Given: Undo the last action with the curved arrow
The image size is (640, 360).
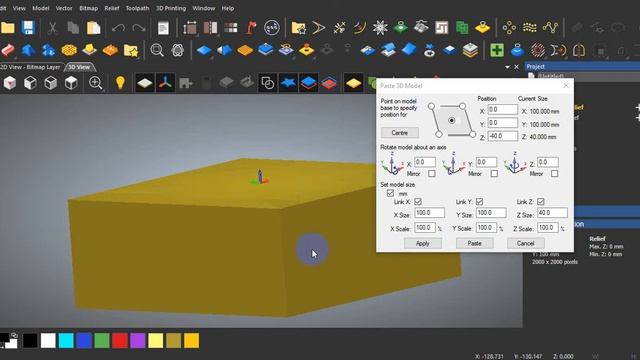Looking at the screenshot, I should 118,28.
